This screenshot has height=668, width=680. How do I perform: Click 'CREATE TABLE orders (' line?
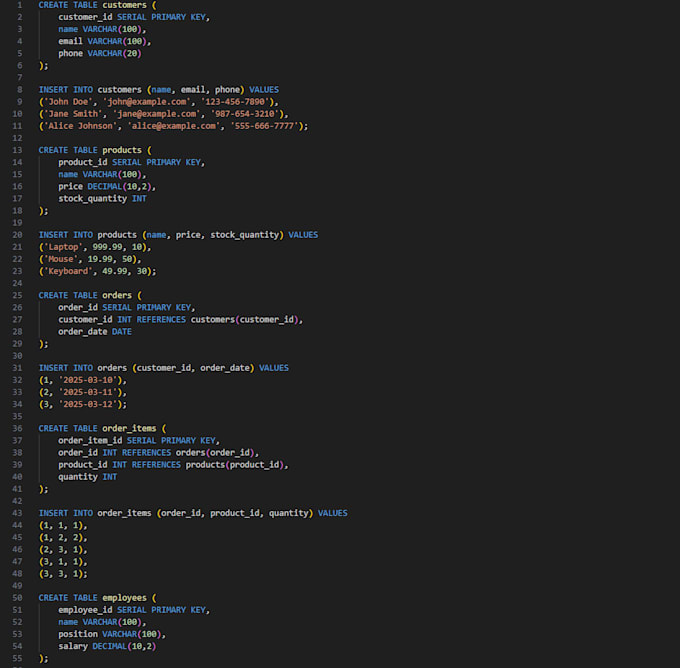click(x=90, y=296)
